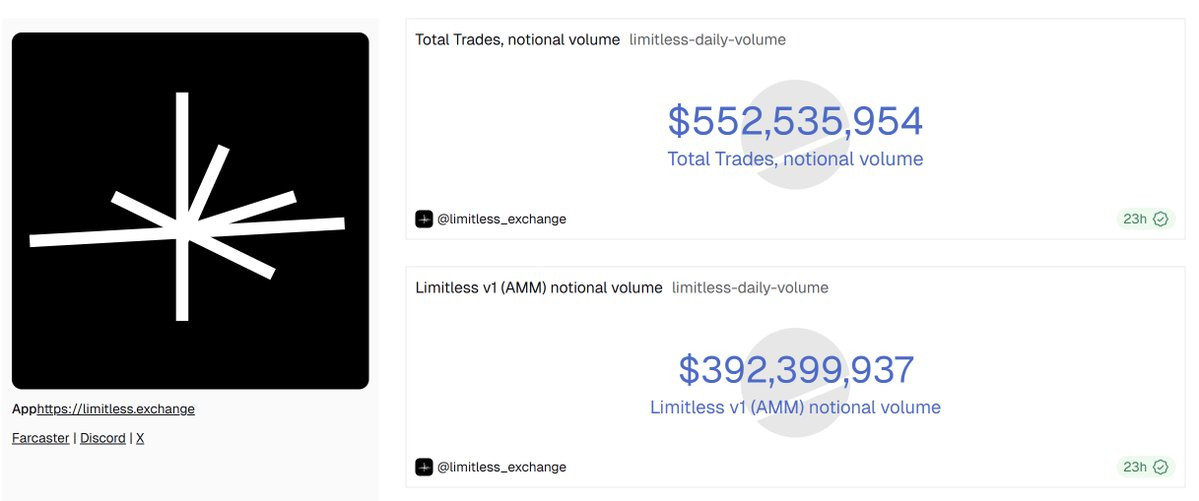Click the Limitless v1 (AMM) panel title
The image size is (1199, 501).
pos(539,288)
